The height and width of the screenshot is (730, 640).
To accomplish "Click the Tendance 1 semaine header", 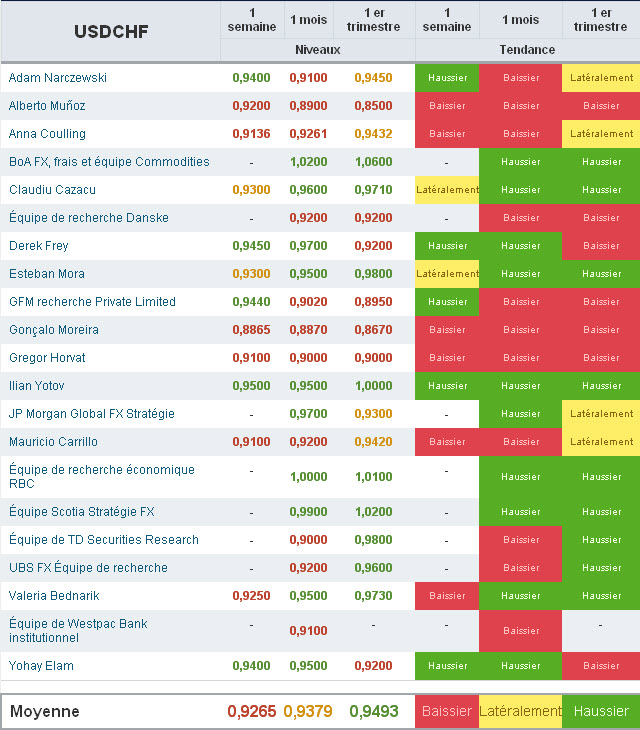I will 447,20.
